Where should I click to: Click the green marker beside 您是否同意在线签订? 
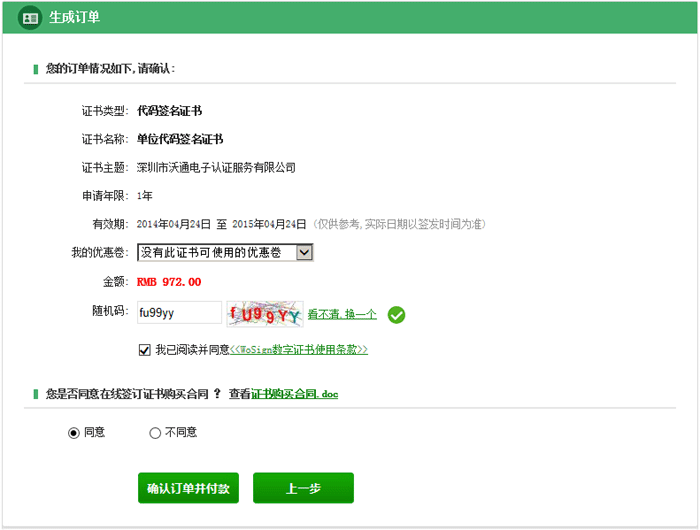tap(36, 394)
